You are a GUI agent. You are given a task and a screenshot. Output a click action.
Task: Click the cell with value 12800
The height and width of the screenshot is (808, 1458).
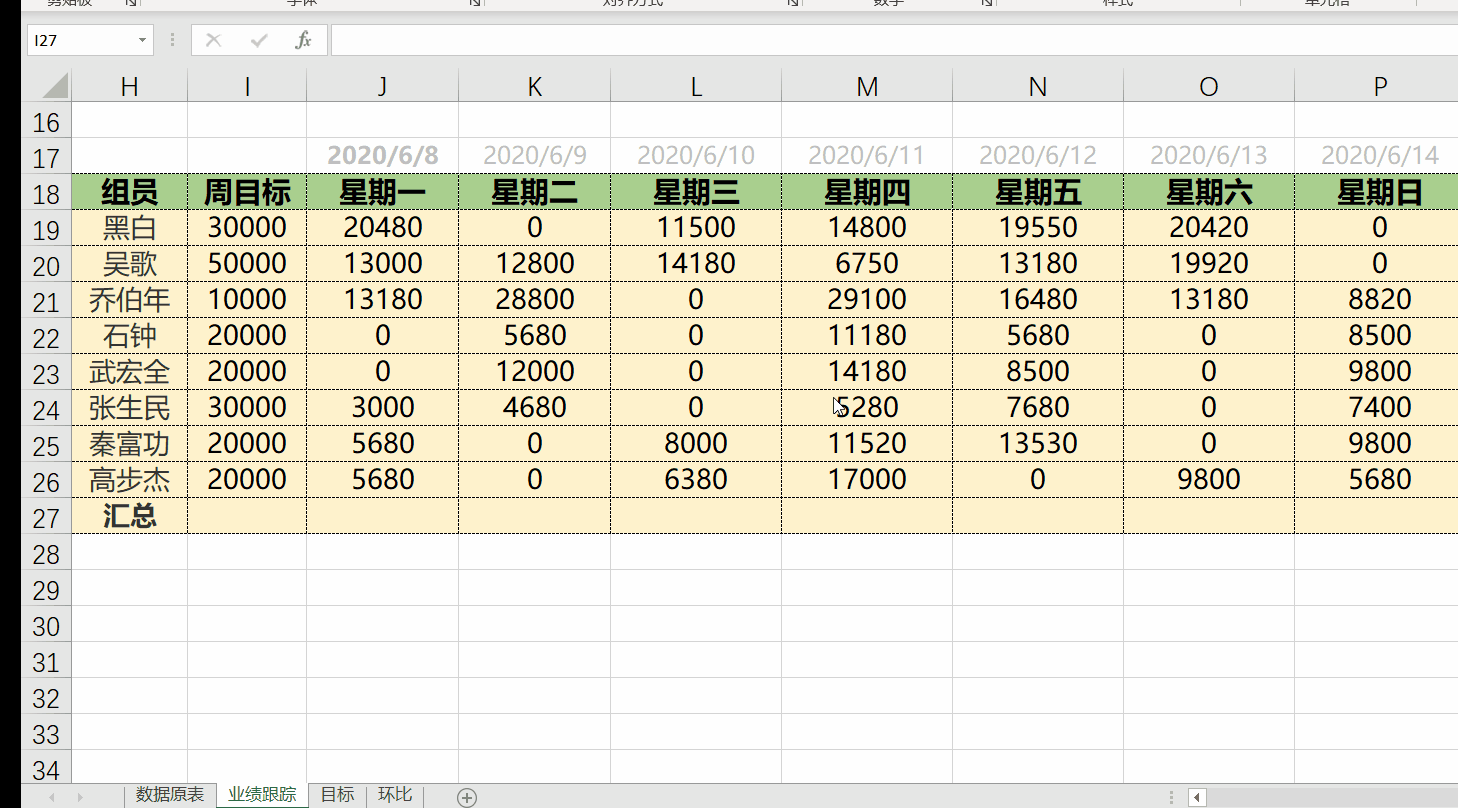tap(534, 264)
